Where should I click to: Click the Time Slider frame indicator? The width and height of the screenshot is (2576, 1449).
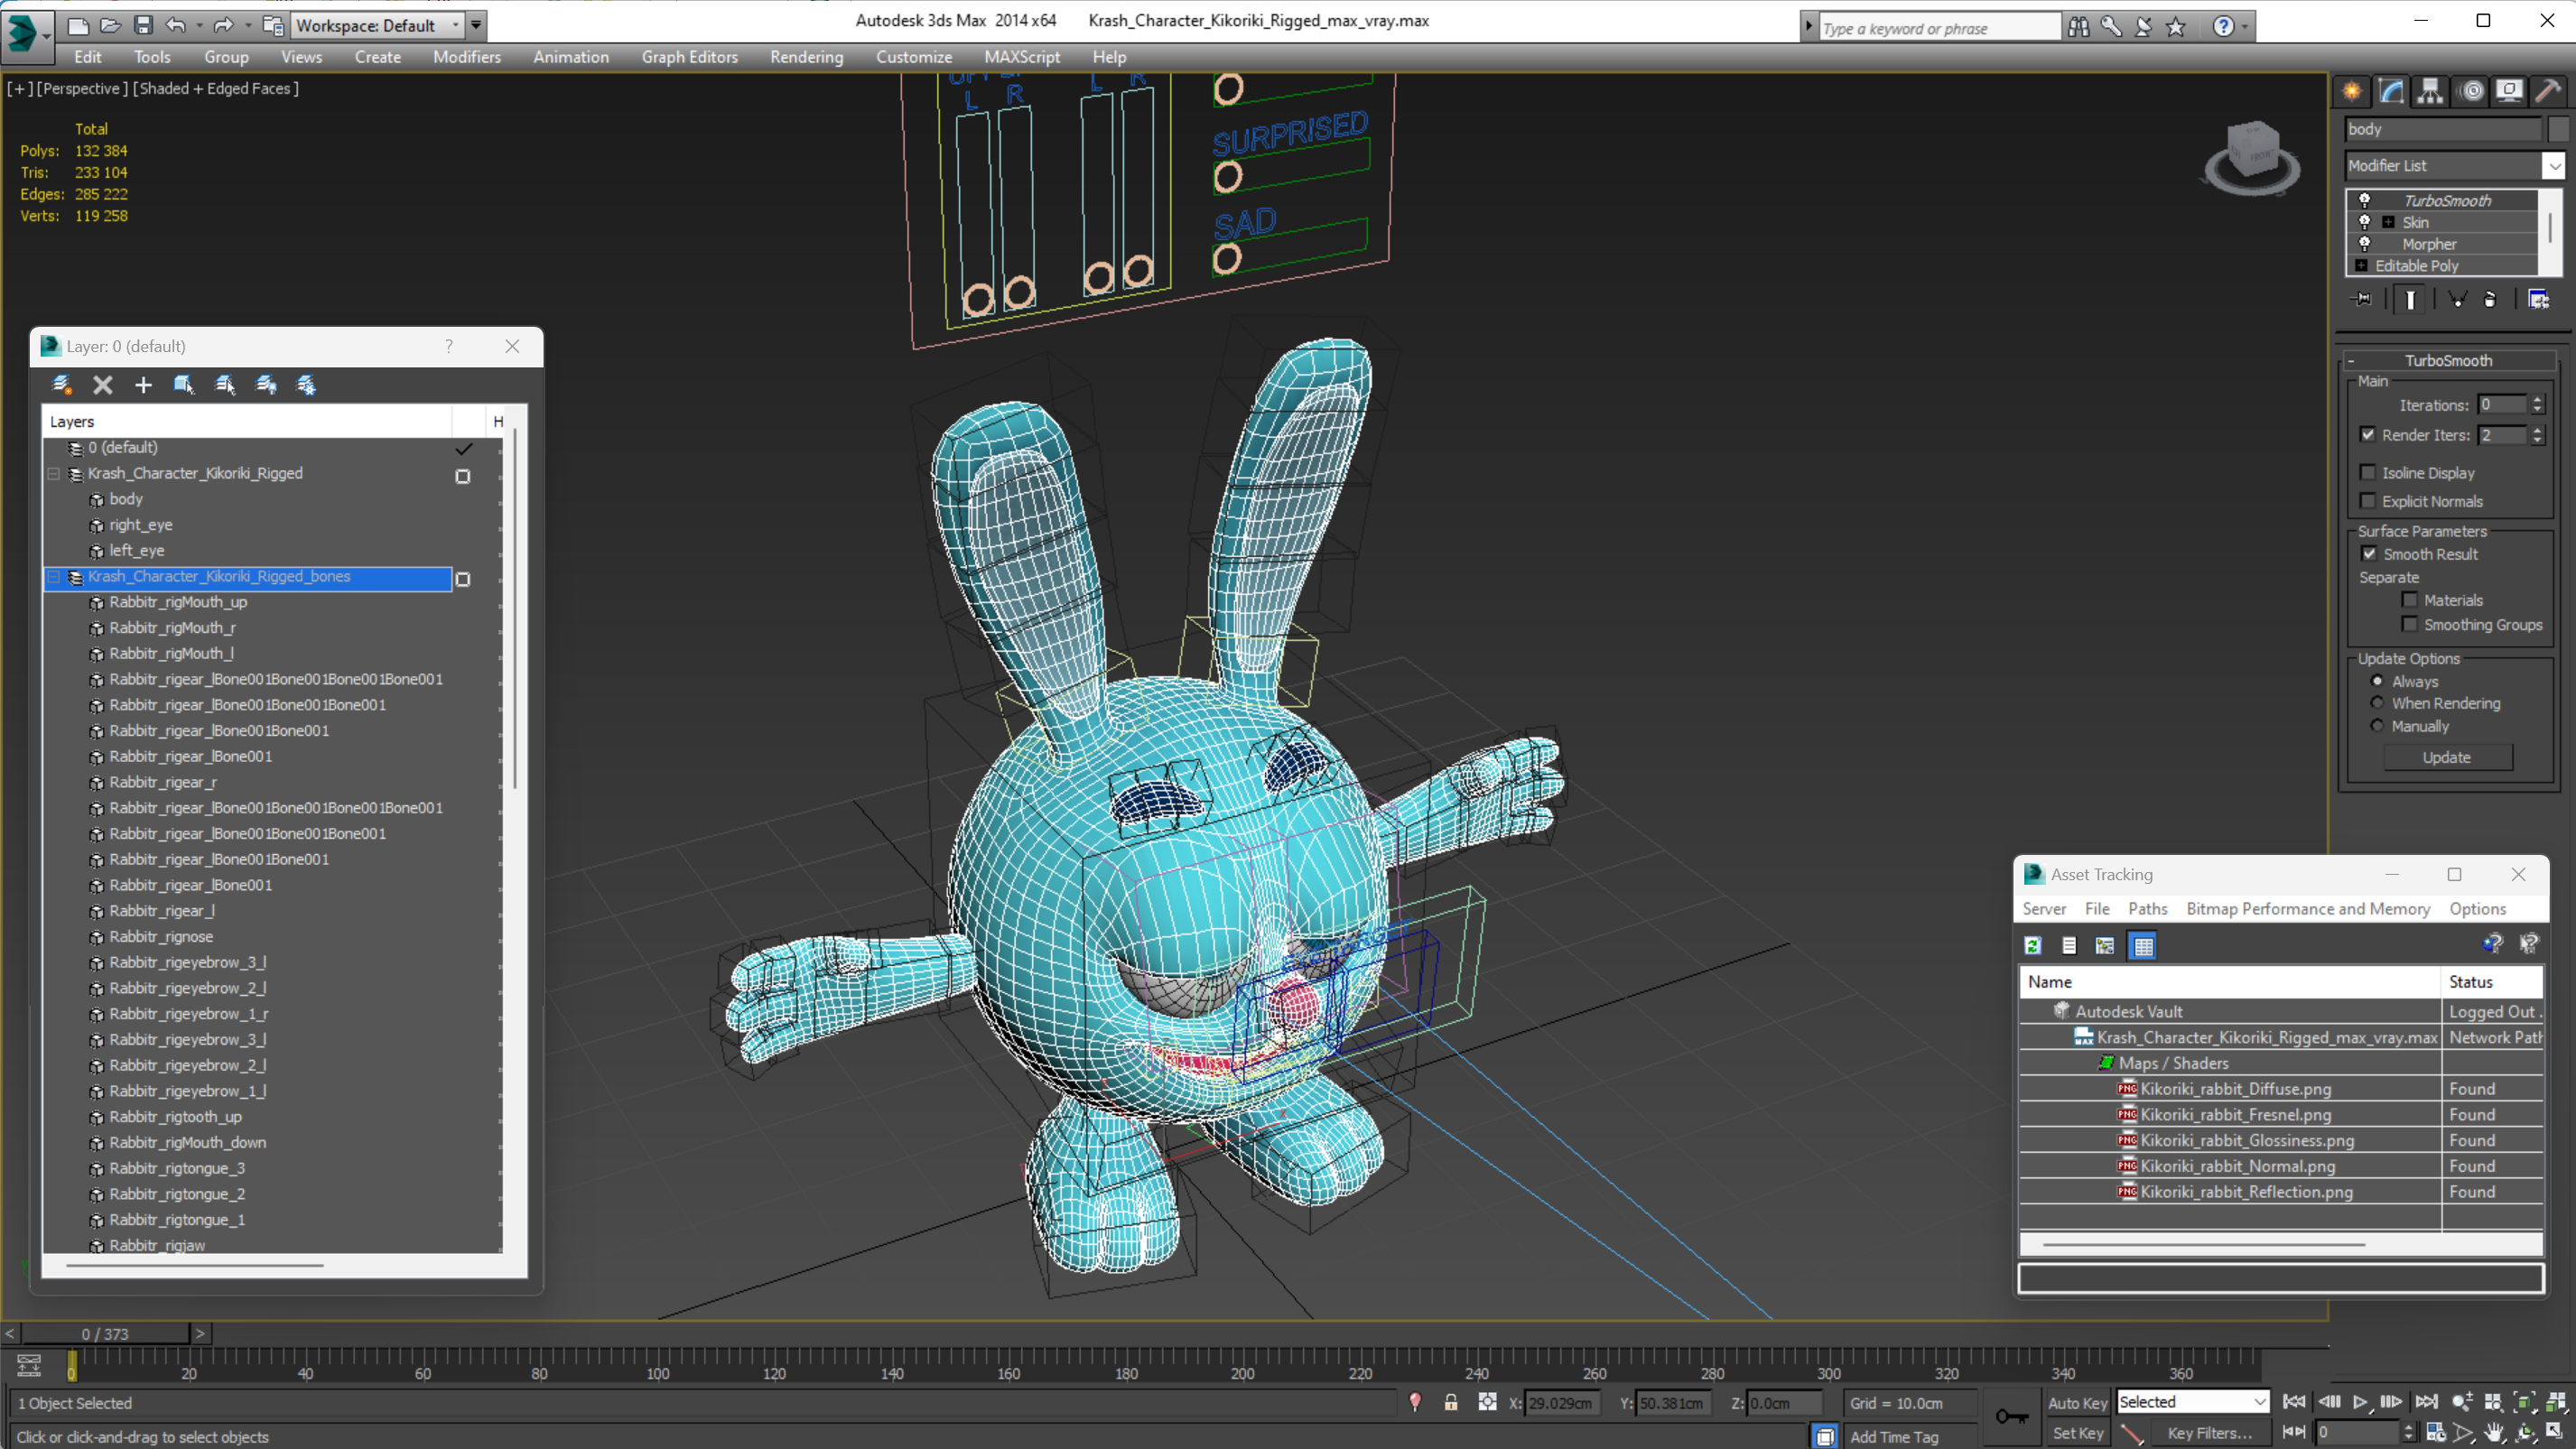tap(105, 1333)
